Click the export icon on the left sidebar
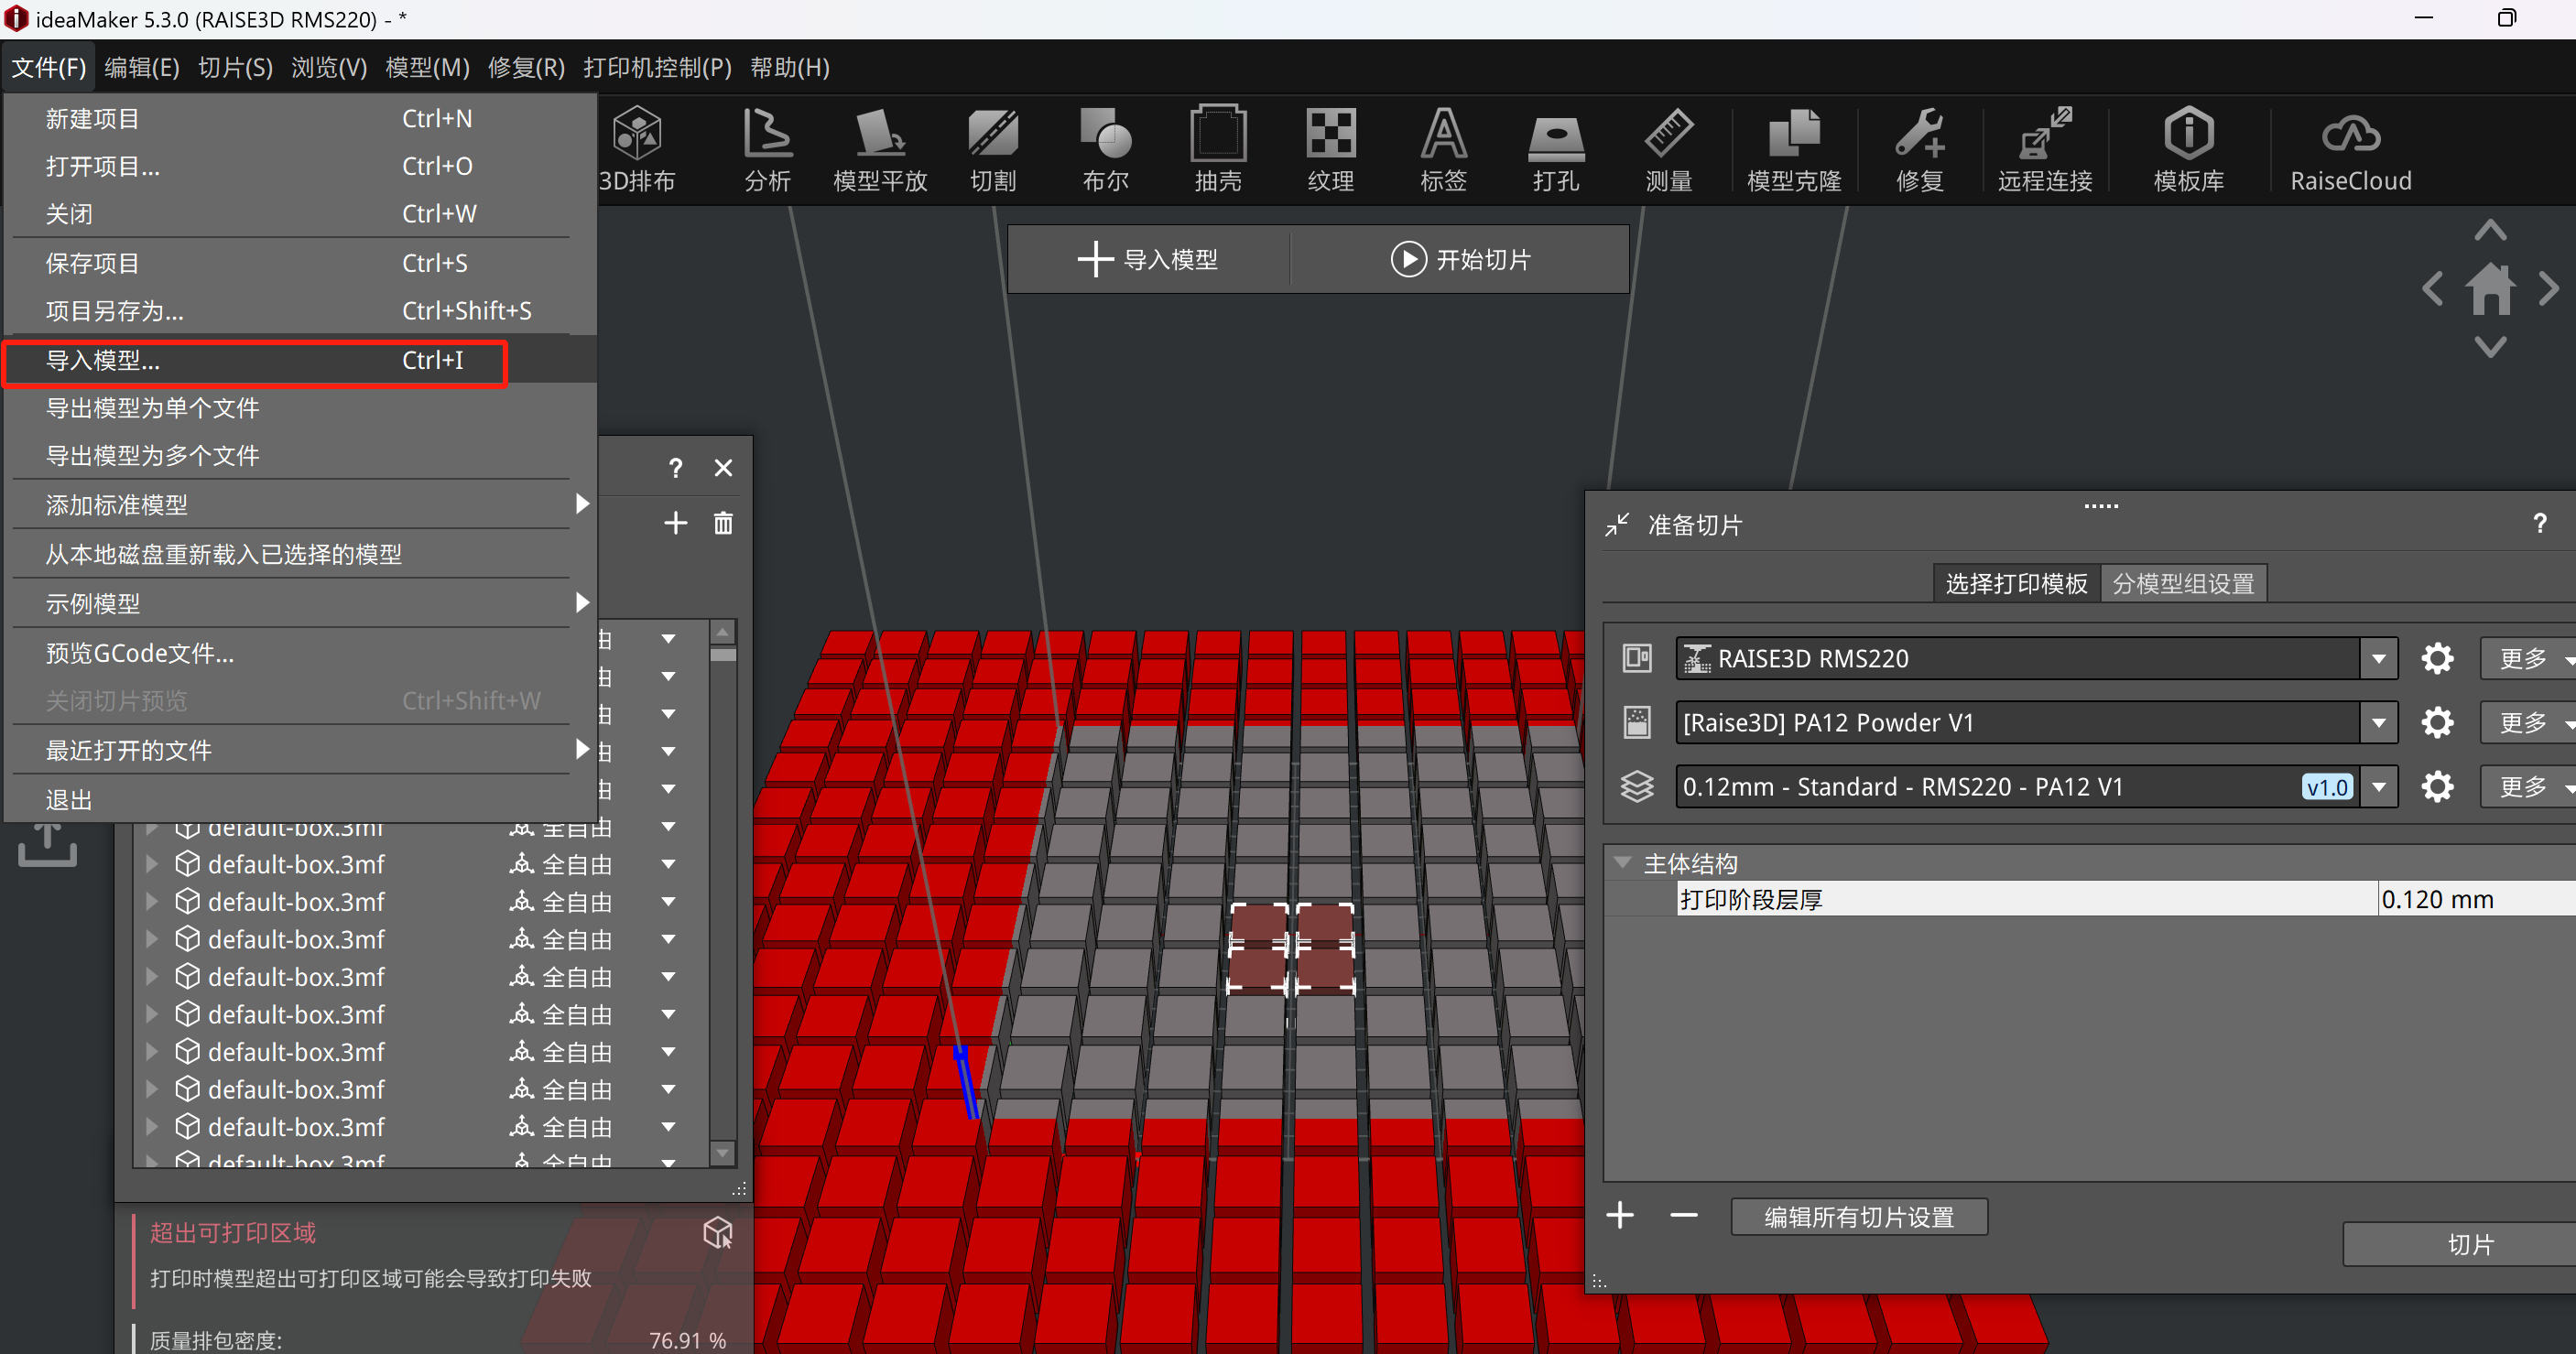2576x1354 pixels. click(47, 845)
